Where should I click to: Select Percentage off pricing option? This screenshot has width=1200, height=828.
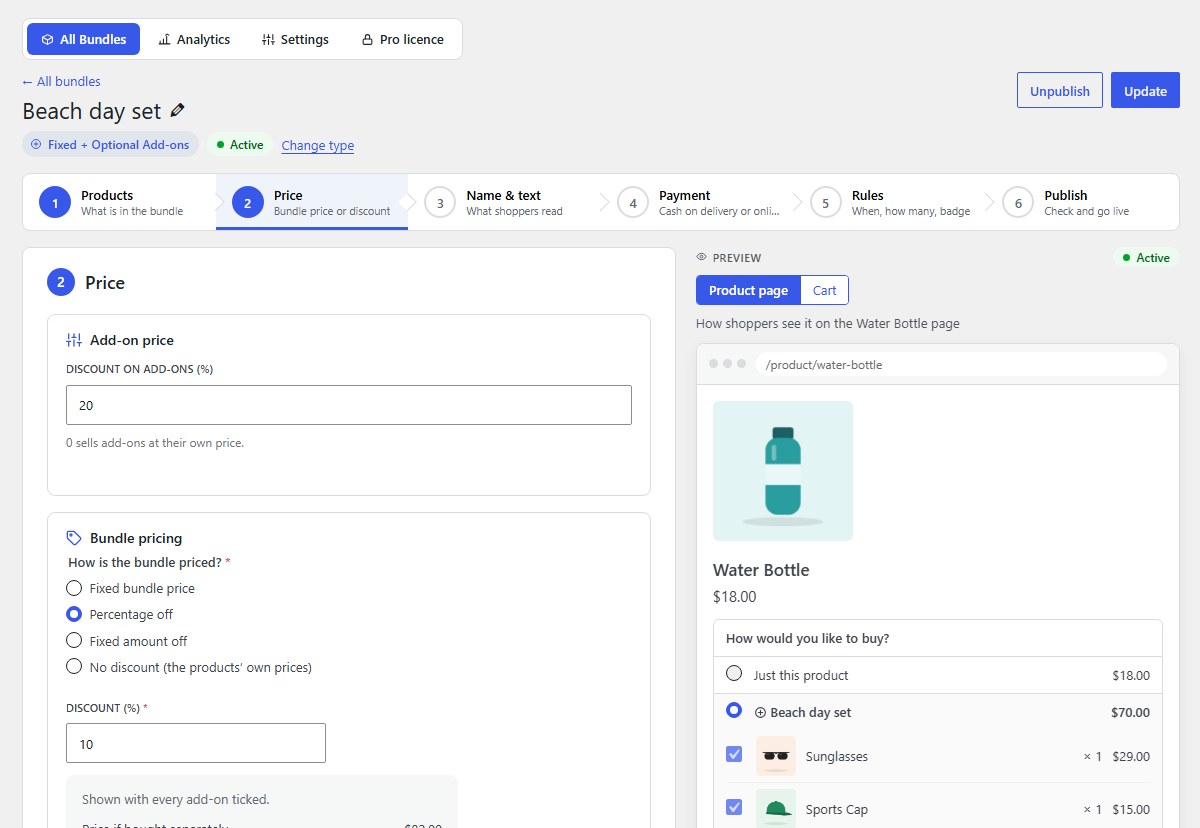pos(74,614)
